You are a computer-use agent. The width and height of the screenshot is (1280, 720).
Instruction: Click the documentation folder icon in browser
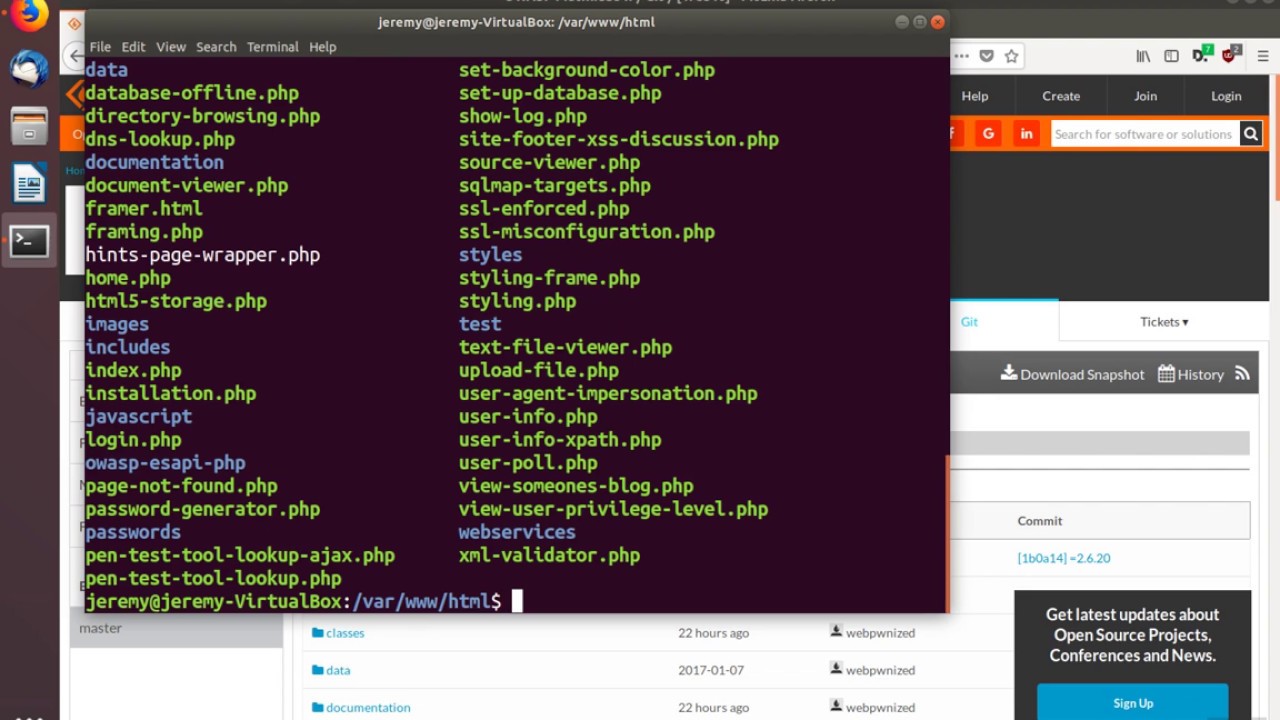318,707
